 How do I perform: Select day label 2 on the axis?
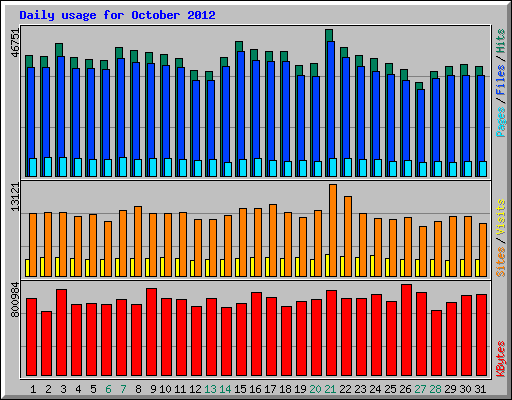coord(48,389)
